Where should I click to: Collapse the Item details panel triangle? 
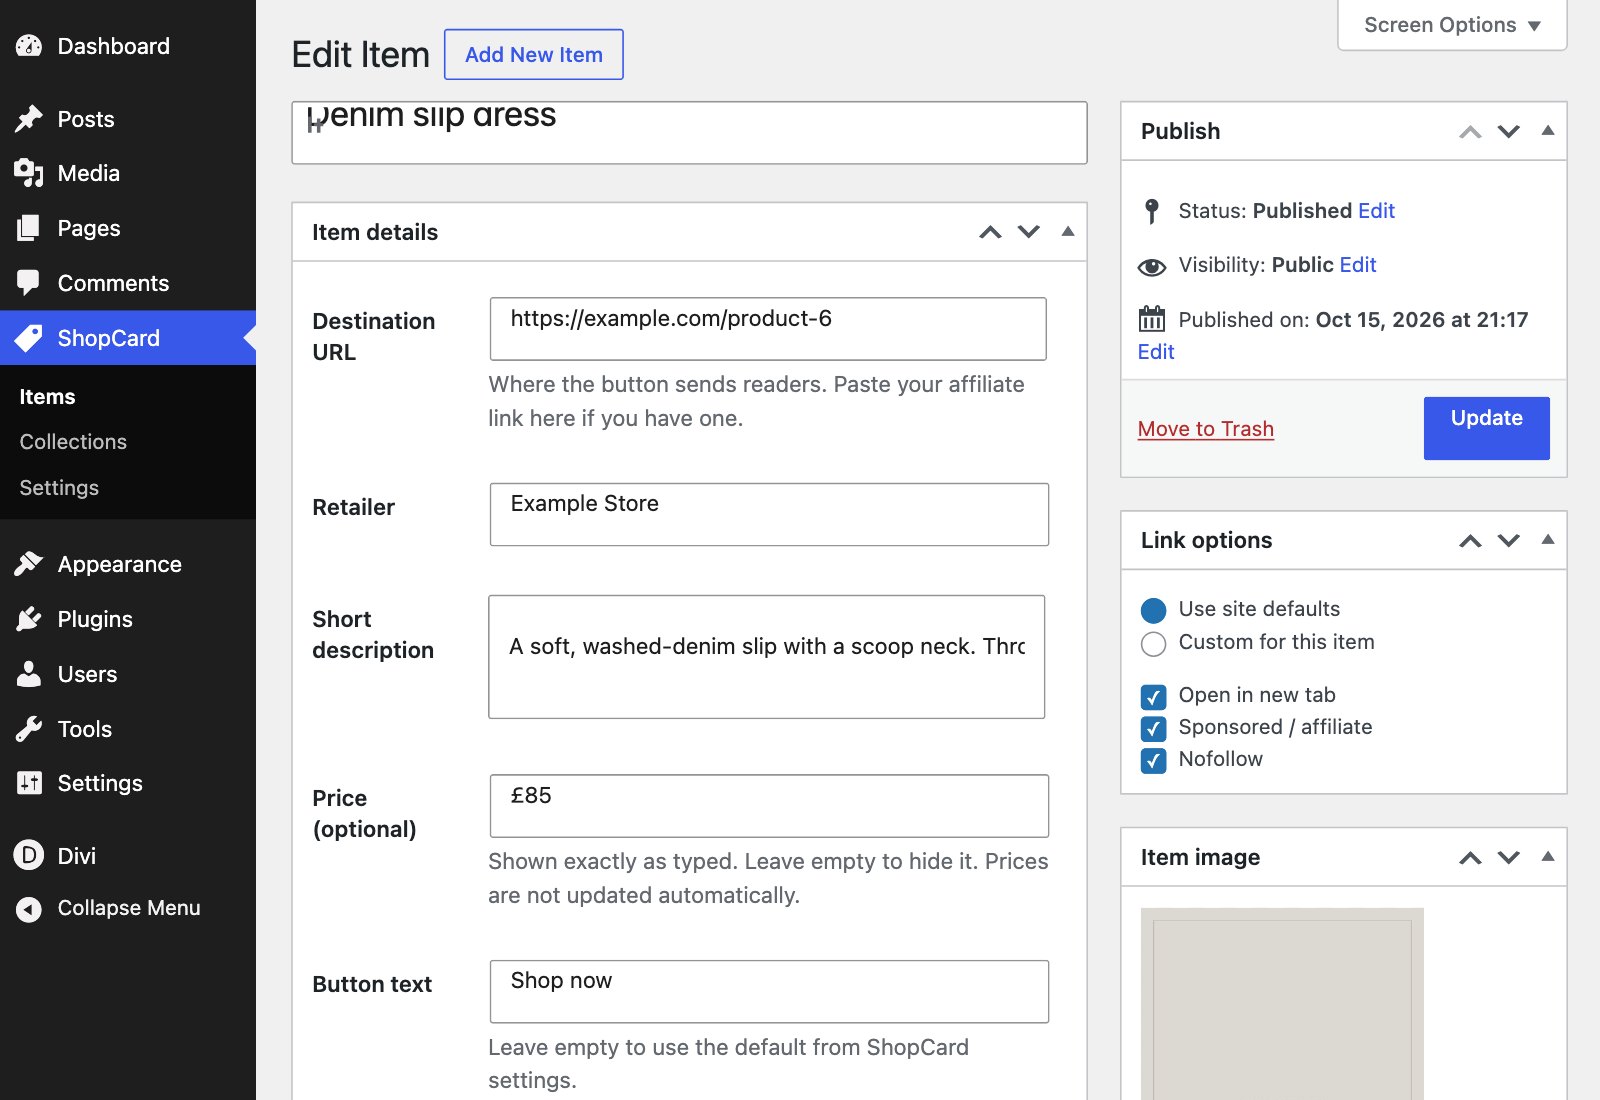[x=1068, y=231]
